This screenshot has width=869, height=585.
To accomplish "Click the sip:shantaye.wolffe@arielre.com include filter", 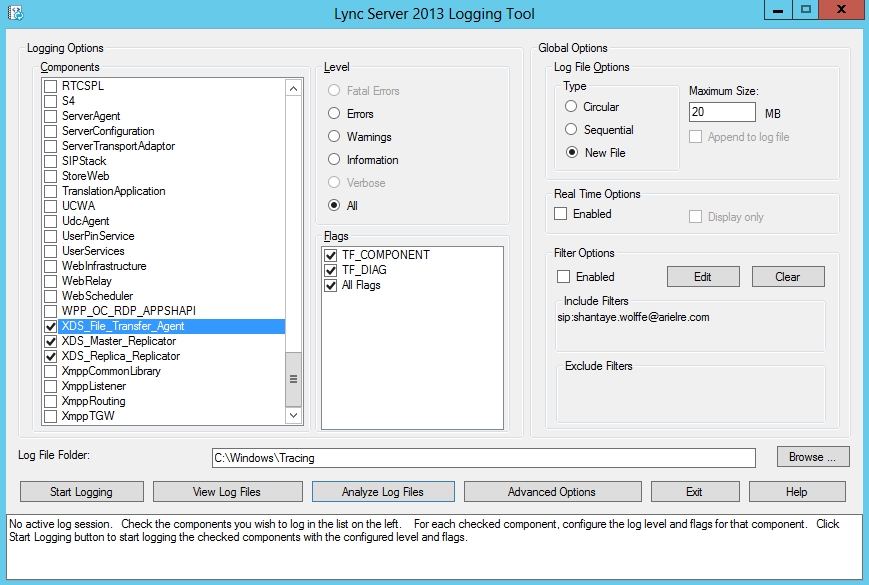I will point(633,317).
